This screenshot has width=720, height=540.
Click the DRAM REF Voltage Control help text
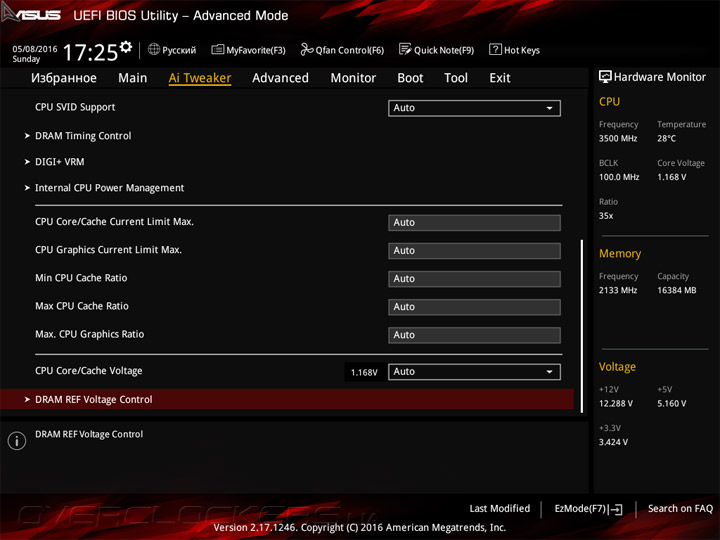(89, 434)
